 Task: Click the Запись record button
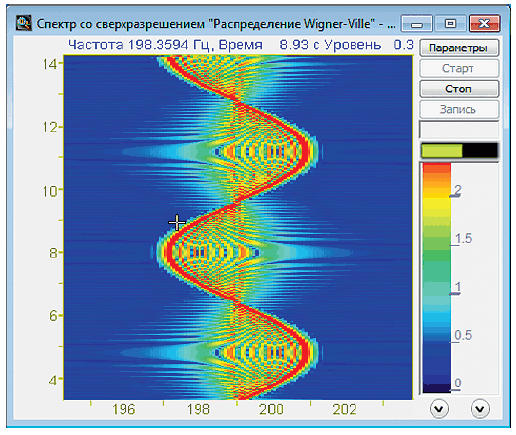pos(459,109)
